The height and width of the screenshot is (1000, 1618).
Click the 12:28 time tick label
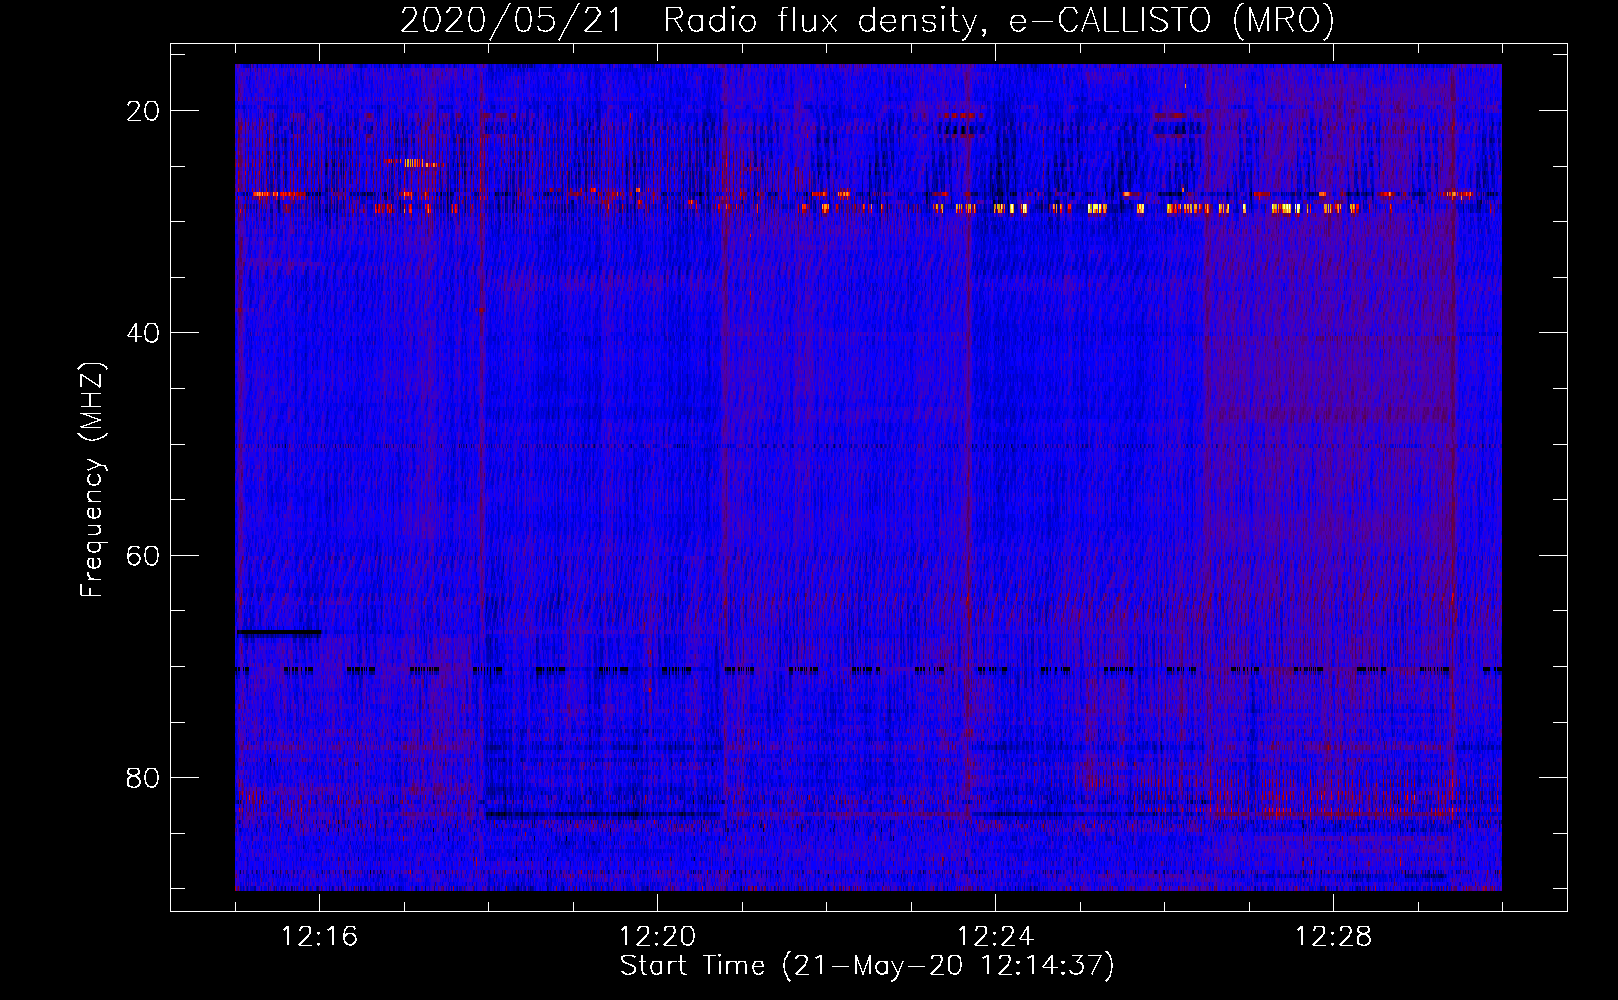[x=1334, y=937]
